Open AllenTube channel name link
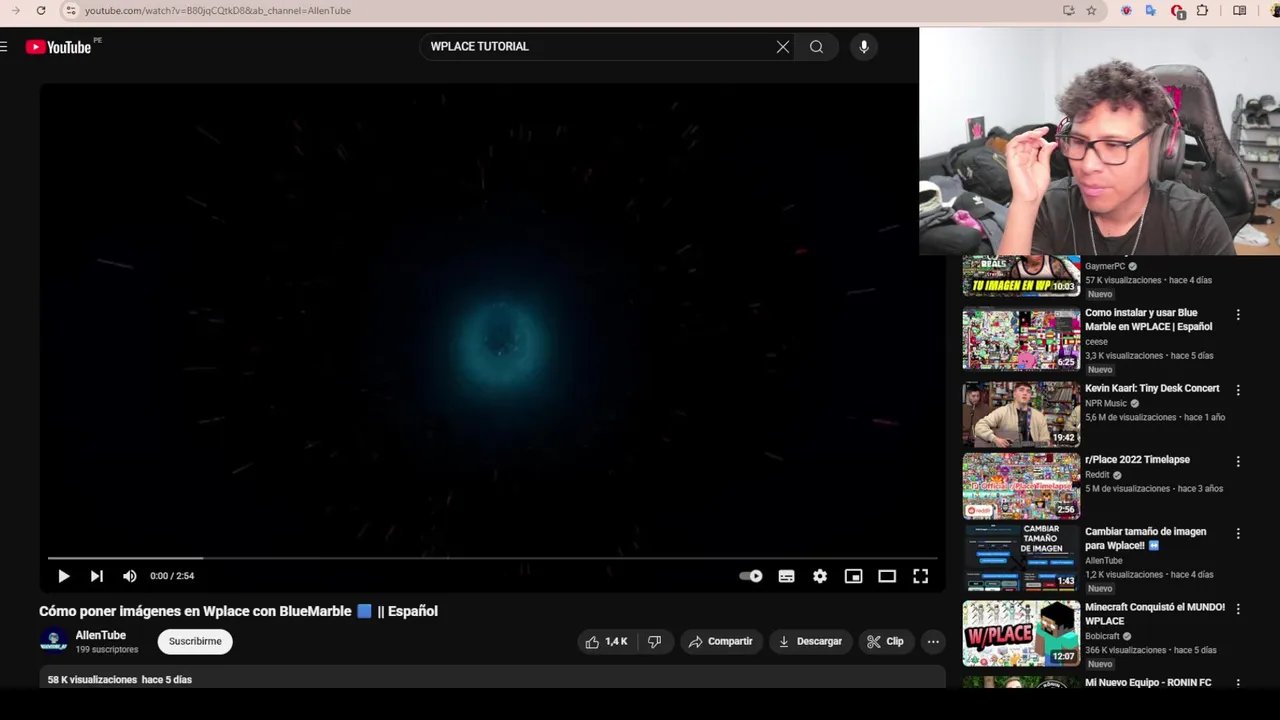Image resolution: width=1280 pixels, height=720 pixels. coord(101,635)
